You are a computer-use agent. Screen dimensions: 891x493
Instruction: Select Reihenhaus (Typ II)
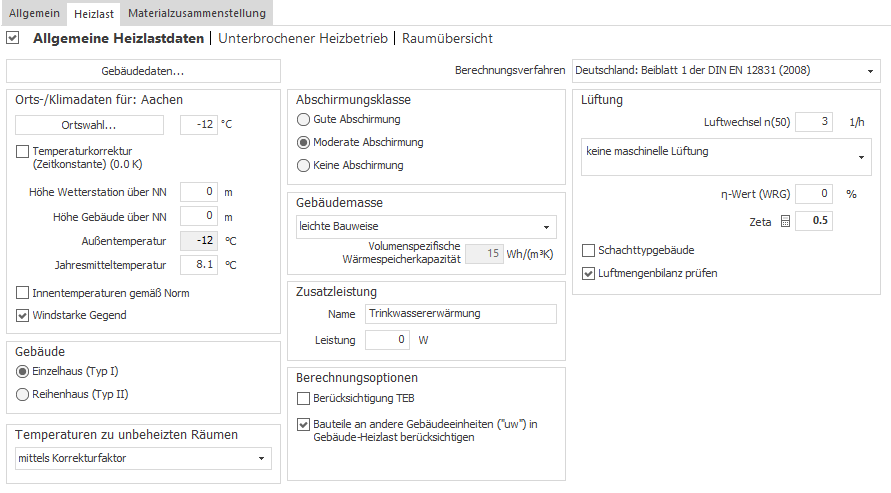pos(22,394)
